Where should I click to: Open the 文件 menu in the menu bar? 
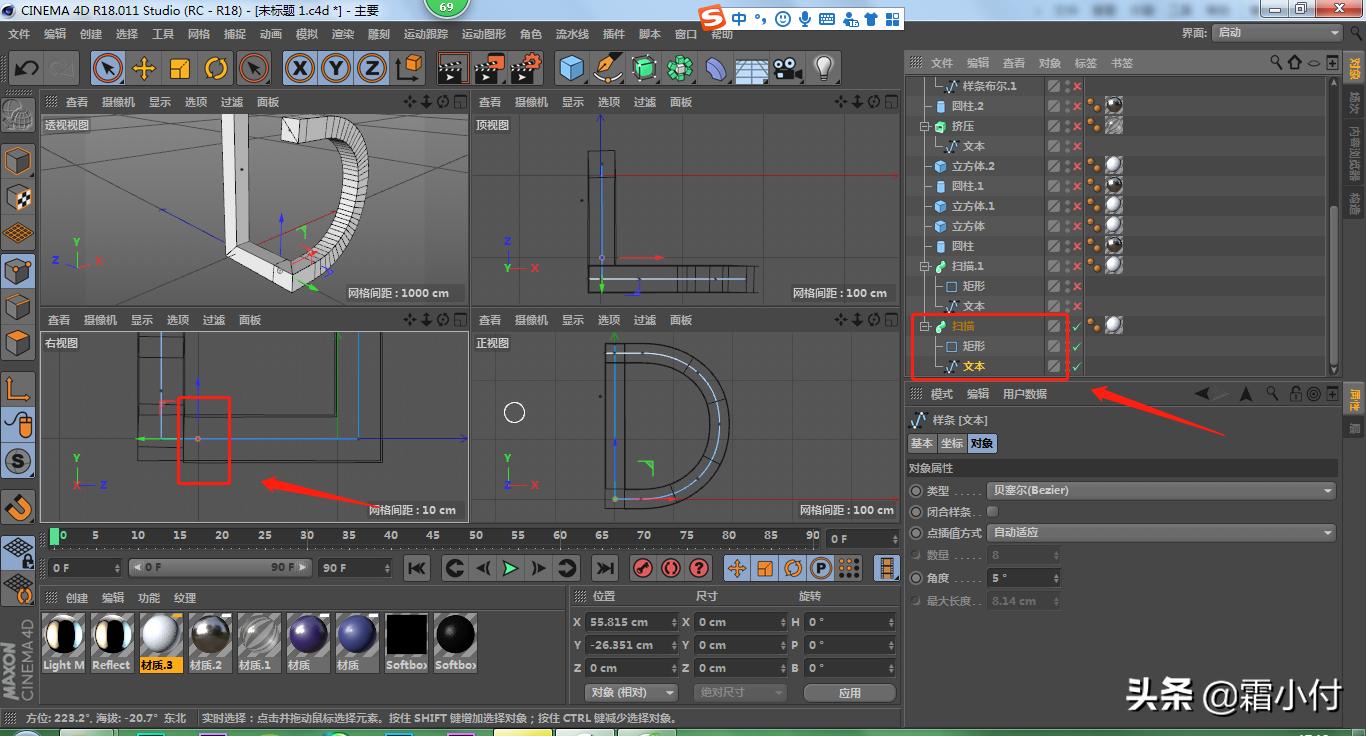click(18, 33)
